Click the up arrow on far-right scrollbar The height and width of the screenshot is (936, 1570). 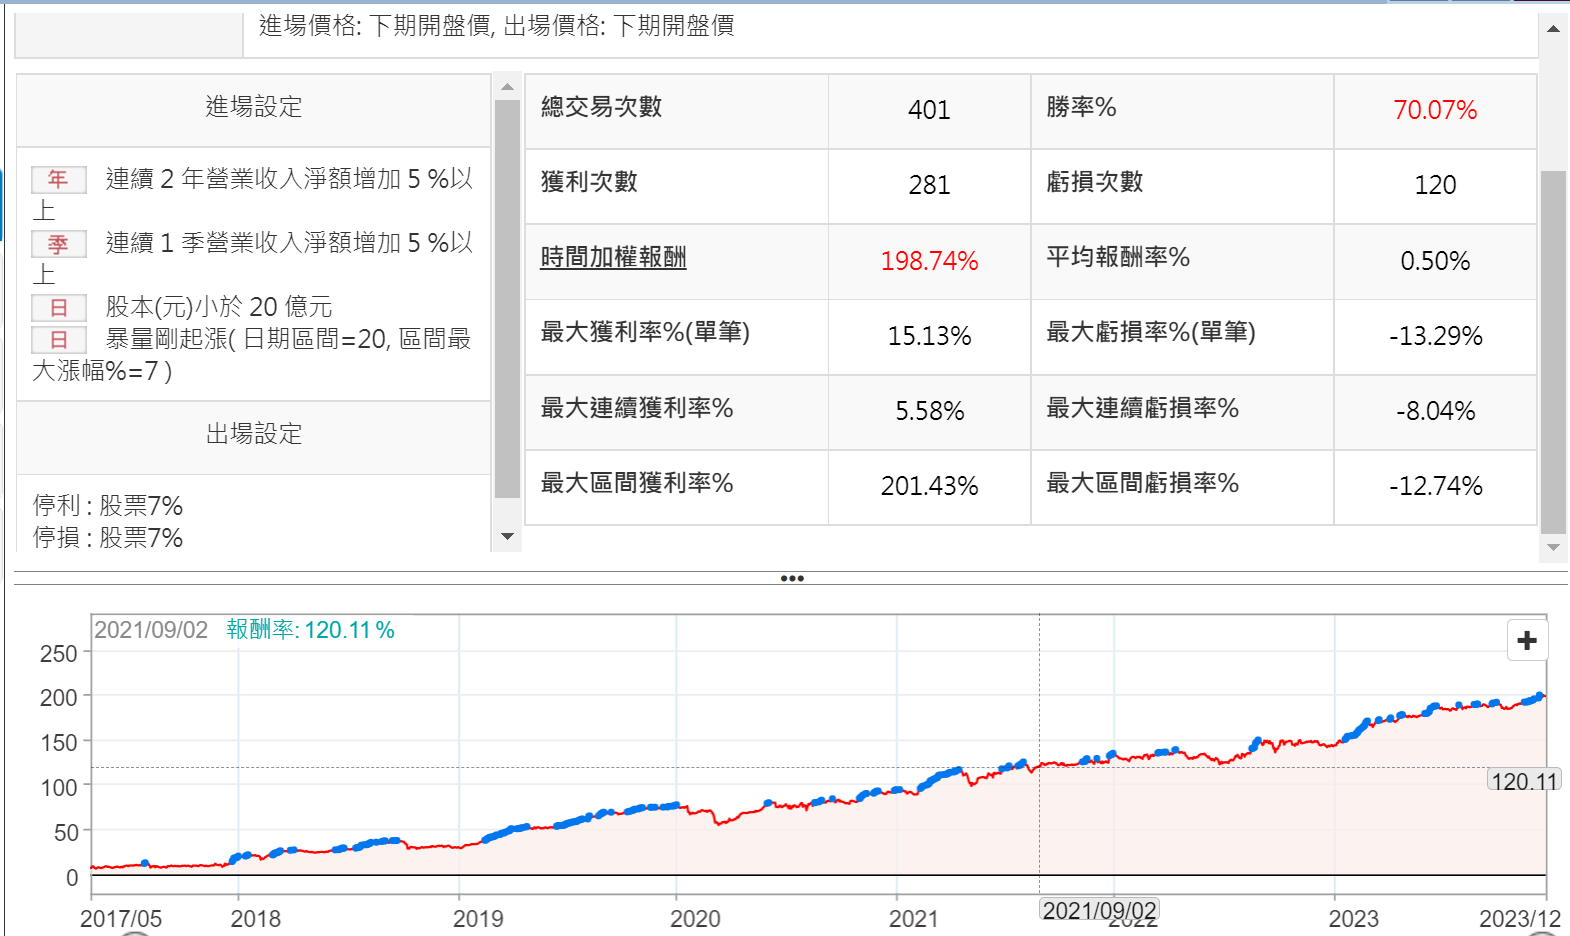click(x=1553, y=29)
